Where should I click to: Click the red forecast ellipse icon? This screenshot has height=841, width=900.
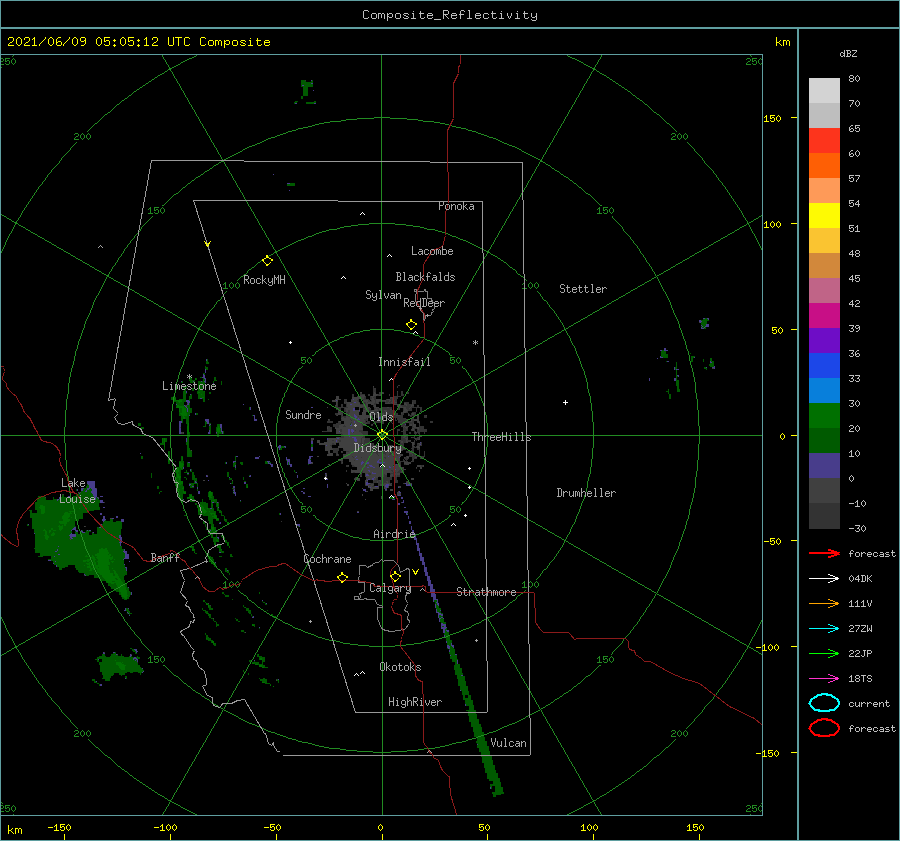point(824,728)
